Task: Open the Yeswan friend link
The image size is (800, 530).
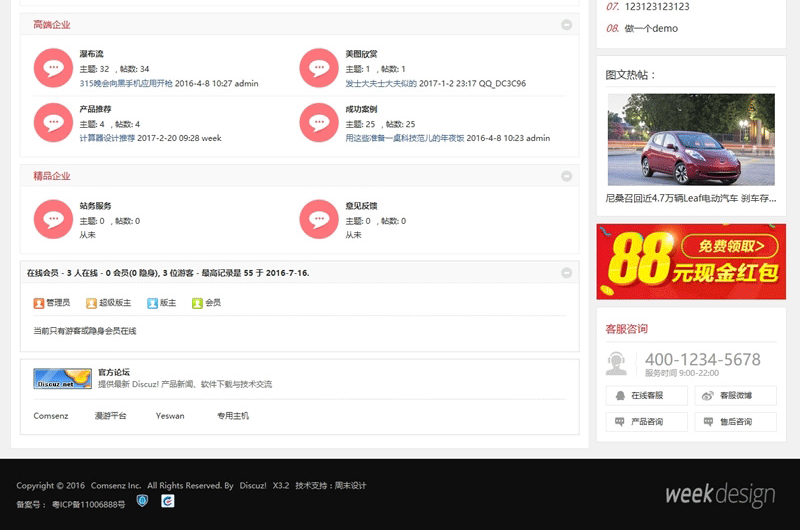Action: tap(170, 416)
